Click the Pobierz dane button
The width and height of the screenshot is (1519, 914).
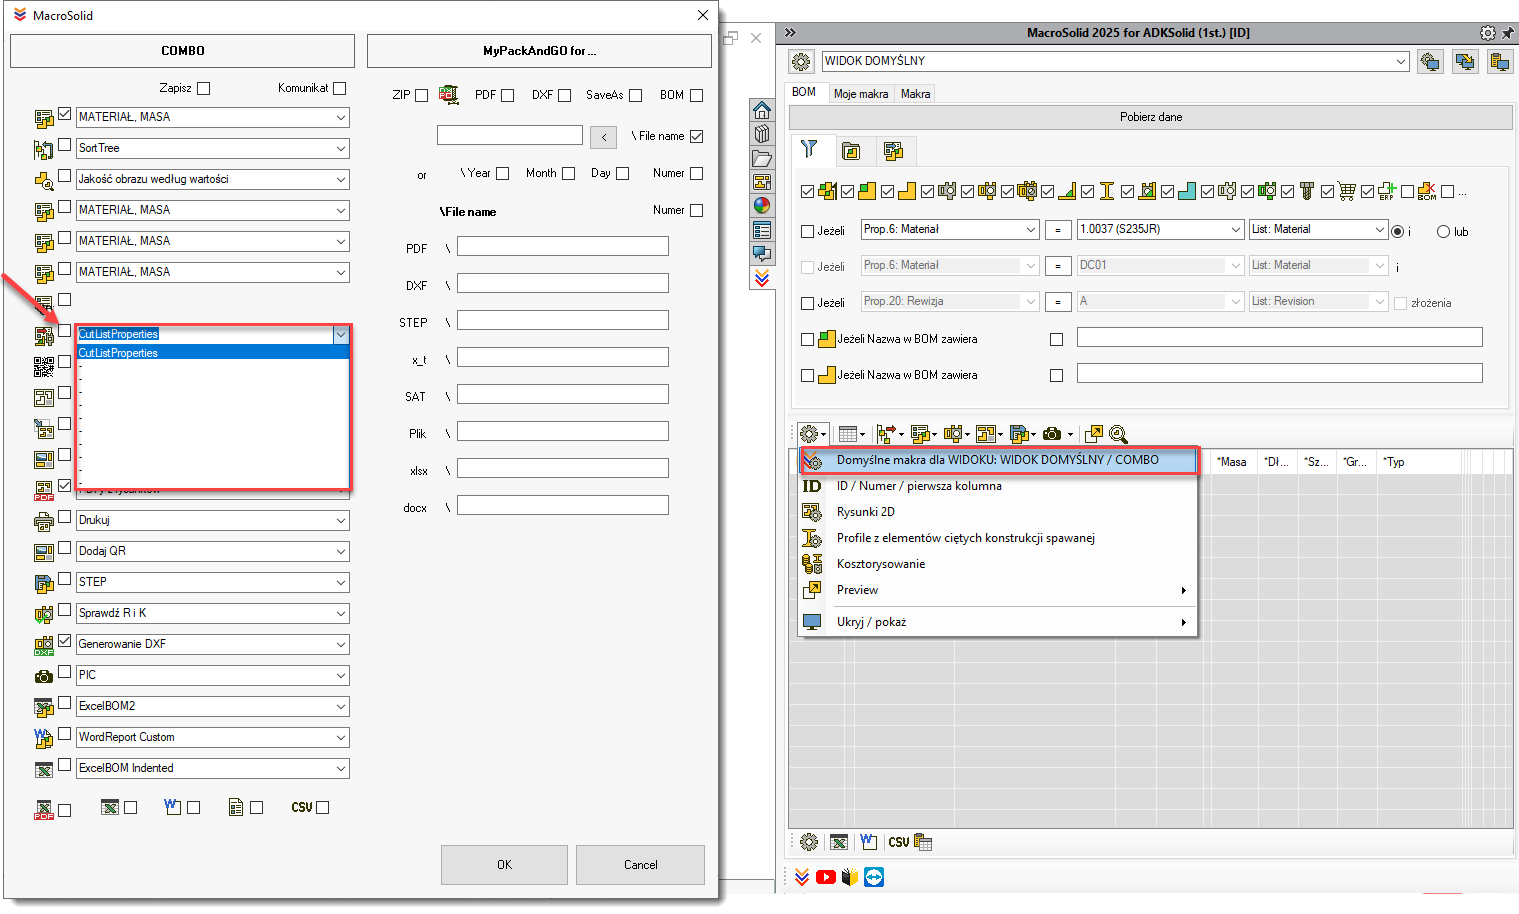tap(1150, 117)
